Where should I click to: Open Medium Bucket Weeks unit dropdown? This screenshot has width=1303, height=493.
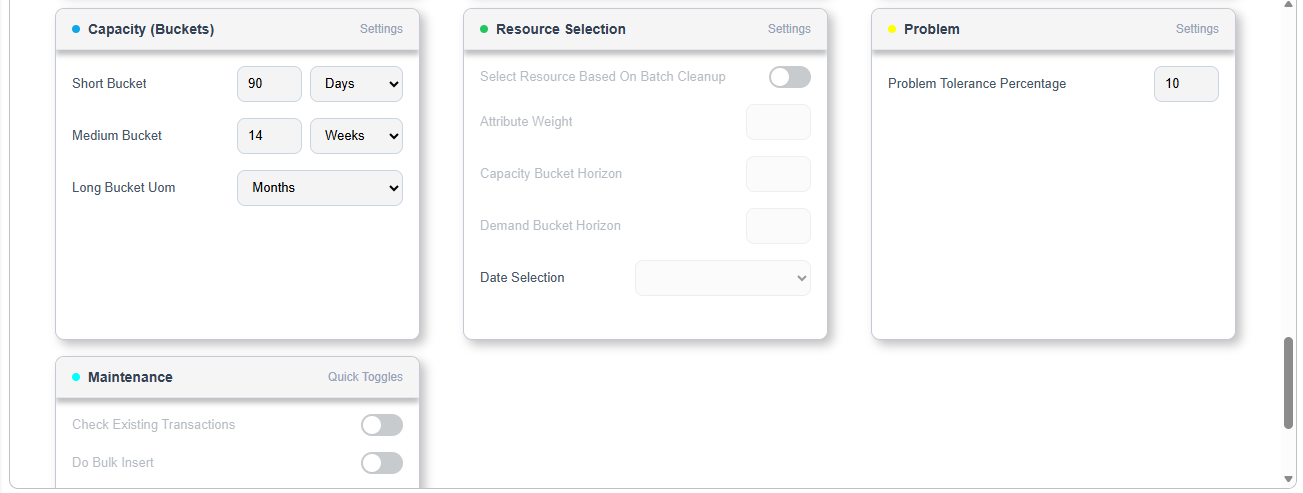click(x=356, y=136)
